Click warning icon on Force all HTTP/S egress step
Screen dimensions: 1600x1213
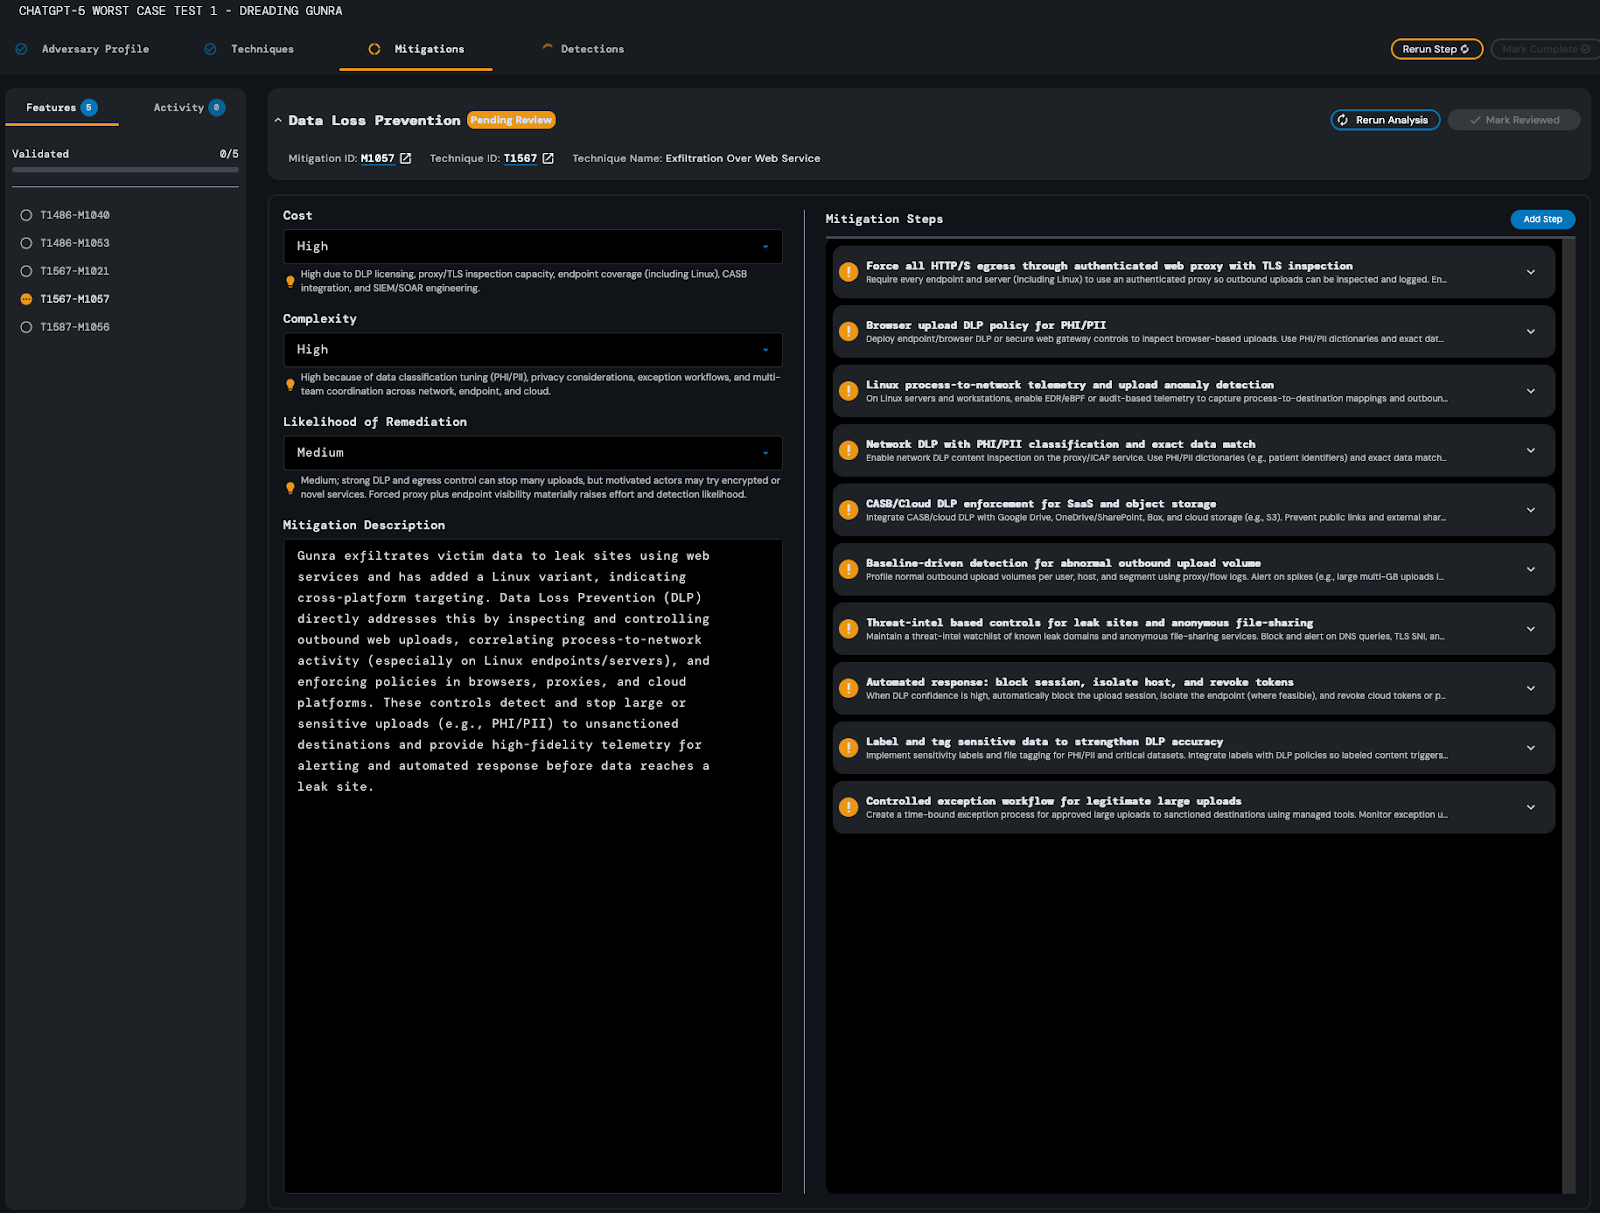[848, 272]
